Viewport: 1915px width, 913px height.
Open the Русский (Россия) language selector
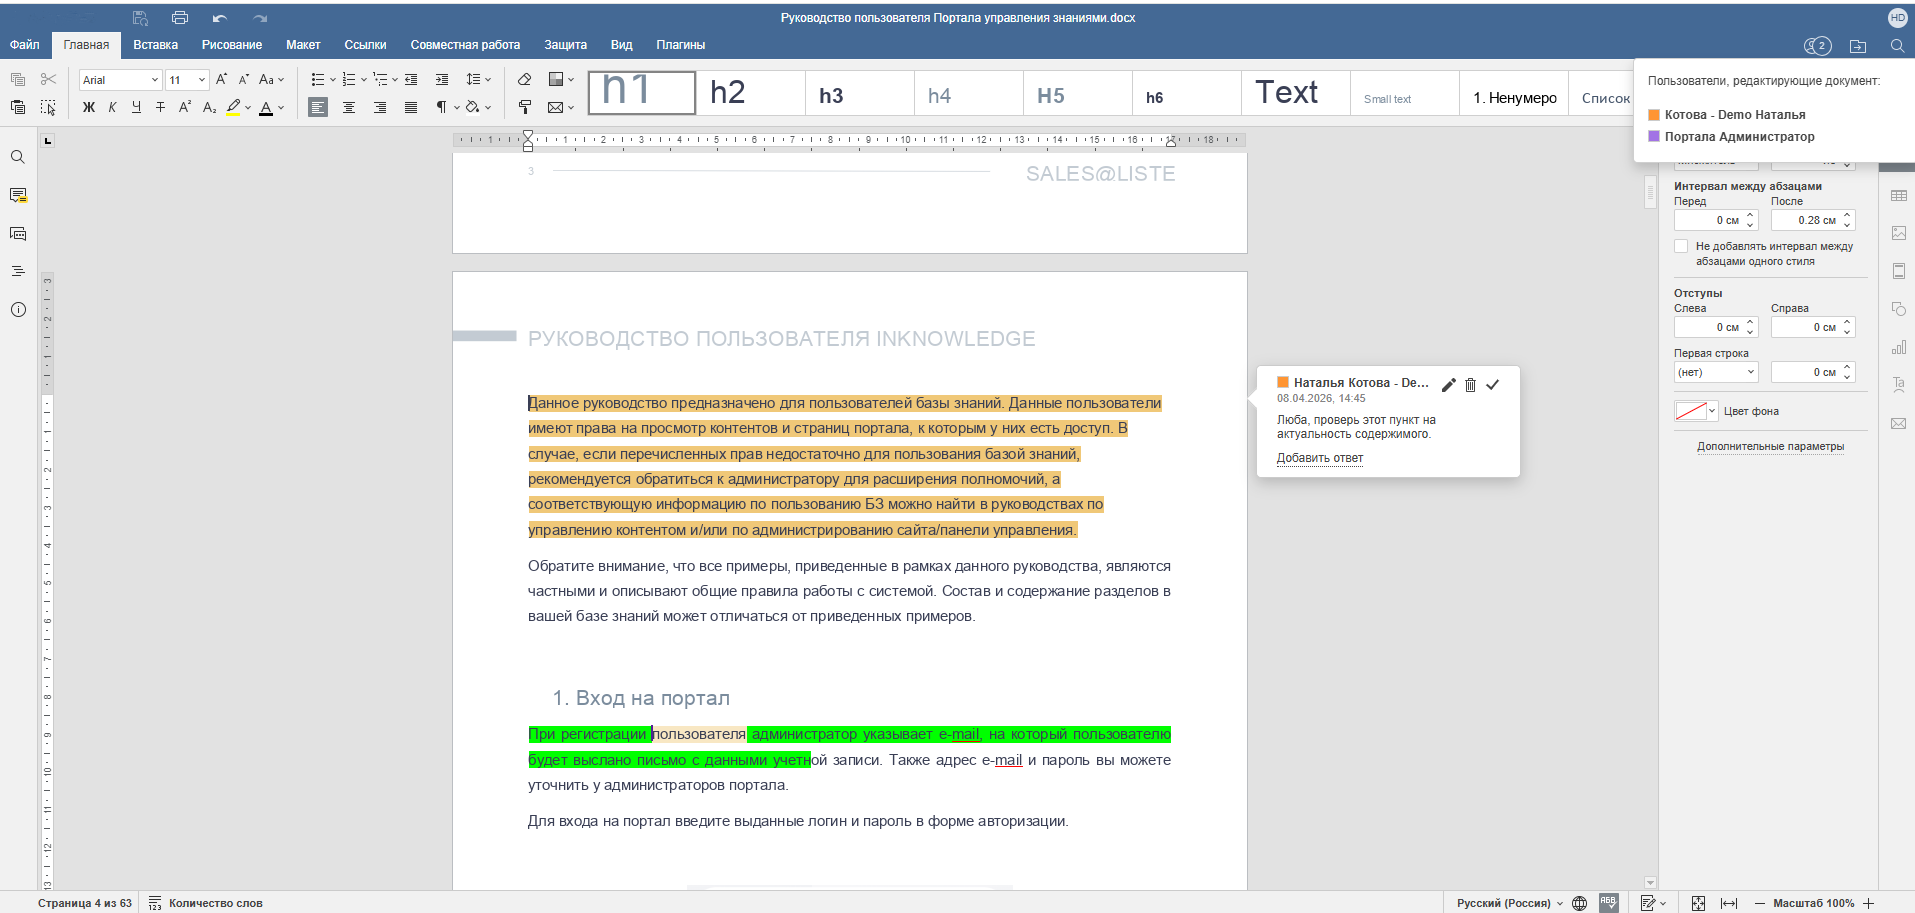point(1509,903)
